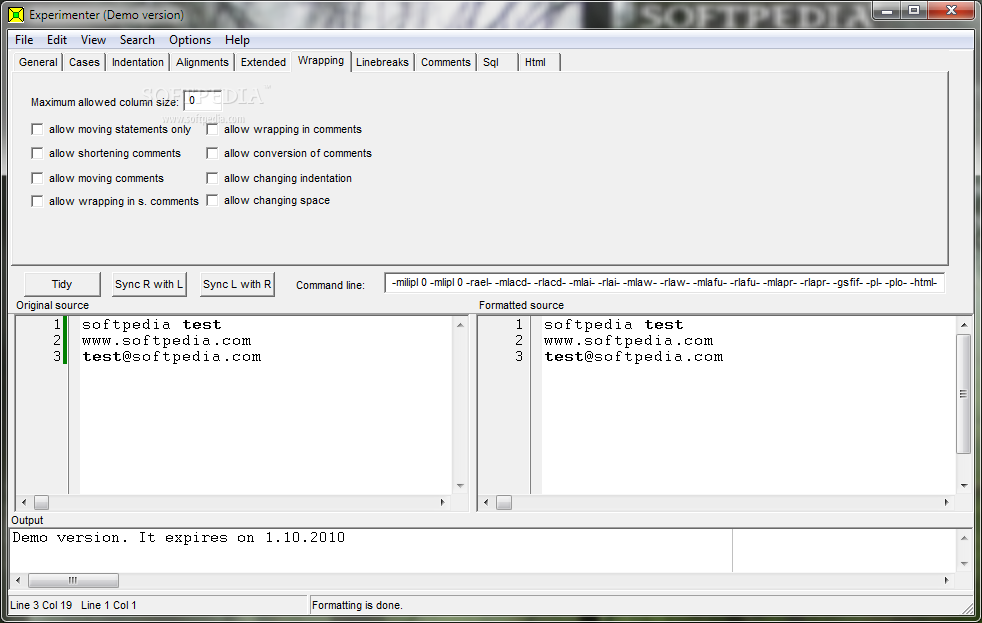Screen dimensions: 982x623
Task: Click line 1 text in Original source
Action: point(151,324)
